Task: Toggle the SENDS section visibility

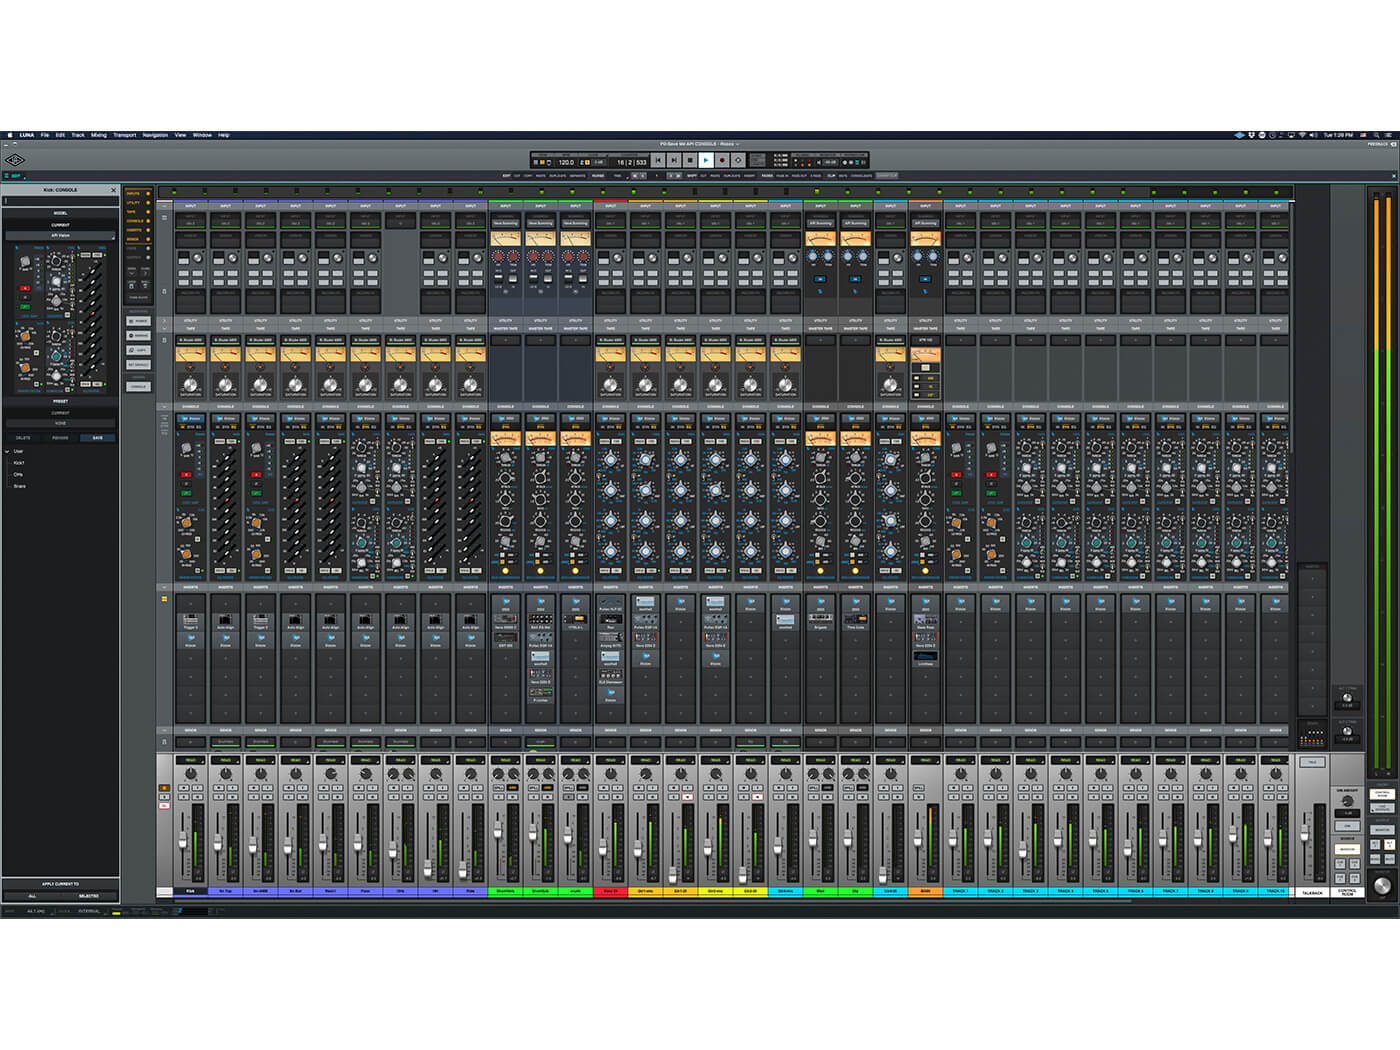Action: tap(134, 239)
